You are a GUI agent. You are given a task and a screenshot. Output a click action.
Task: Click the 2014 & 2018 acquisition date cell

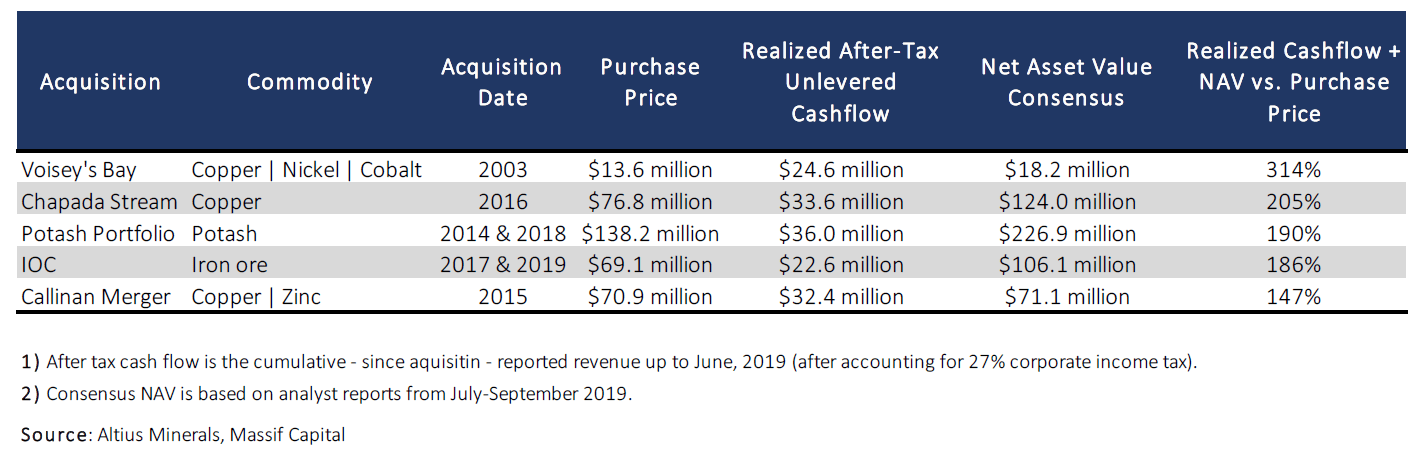(503, 234)
